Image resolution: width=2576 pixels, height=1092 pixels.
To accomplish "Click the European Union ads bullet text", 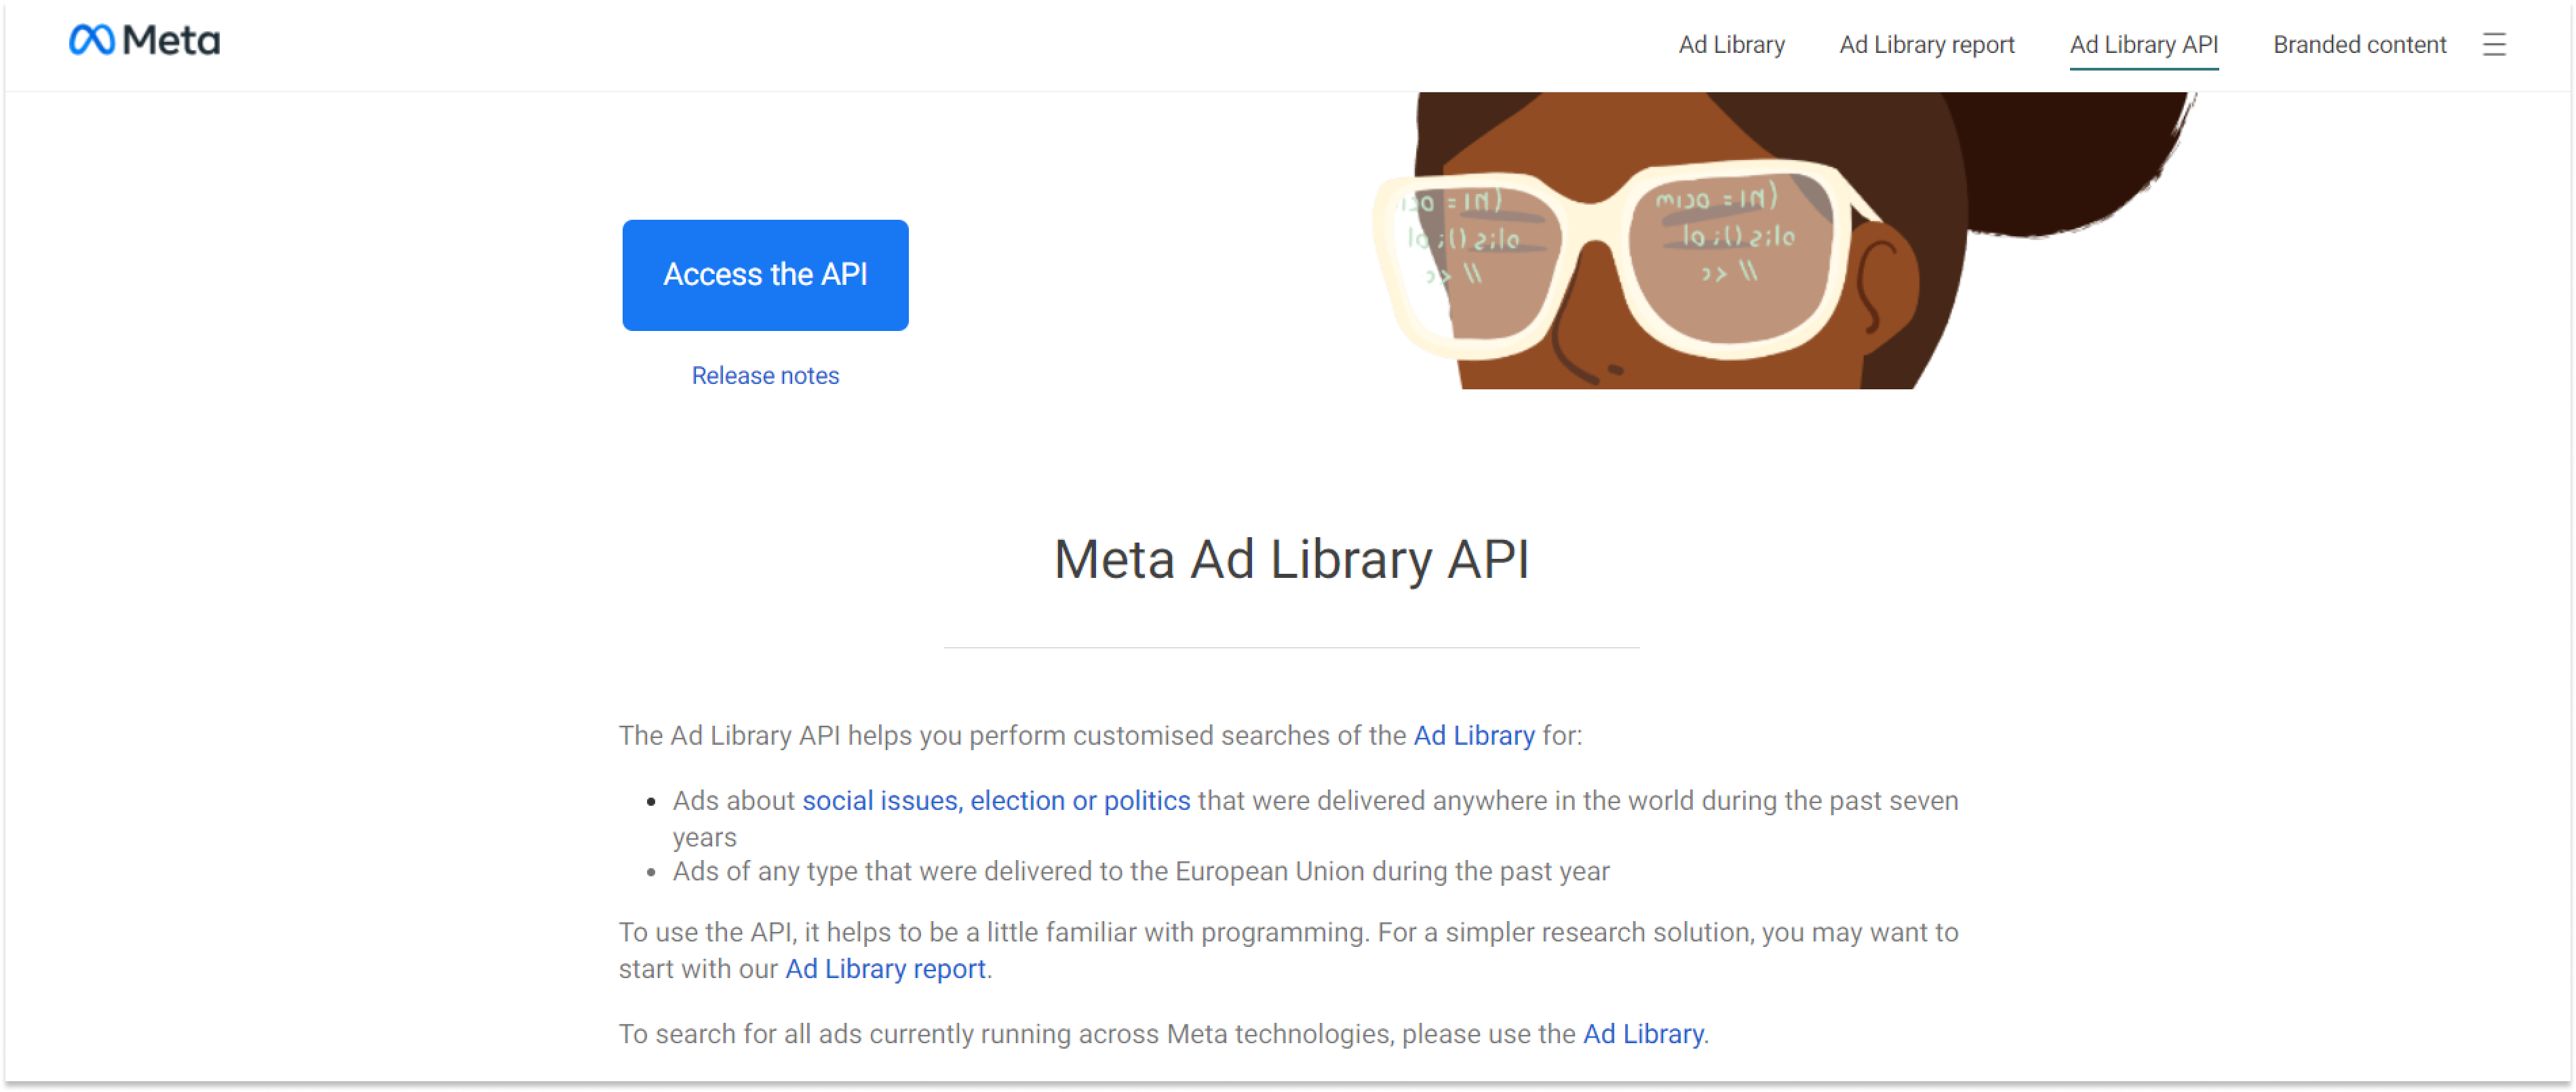I will 1141,872.
